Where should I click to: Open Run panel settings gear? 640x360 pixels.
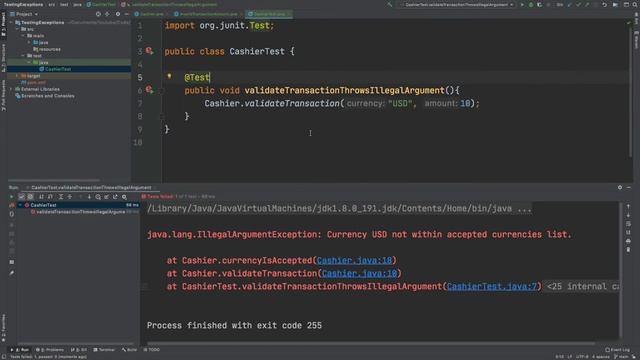click(620, 187)
